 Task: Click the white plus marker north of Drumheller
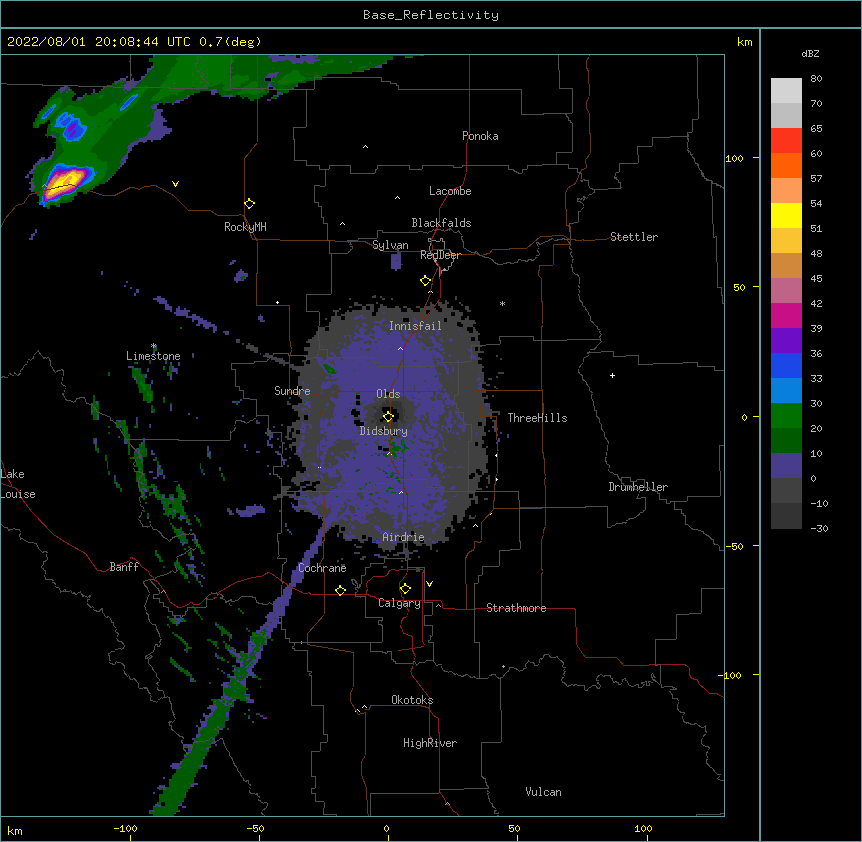tap(612, 375)
